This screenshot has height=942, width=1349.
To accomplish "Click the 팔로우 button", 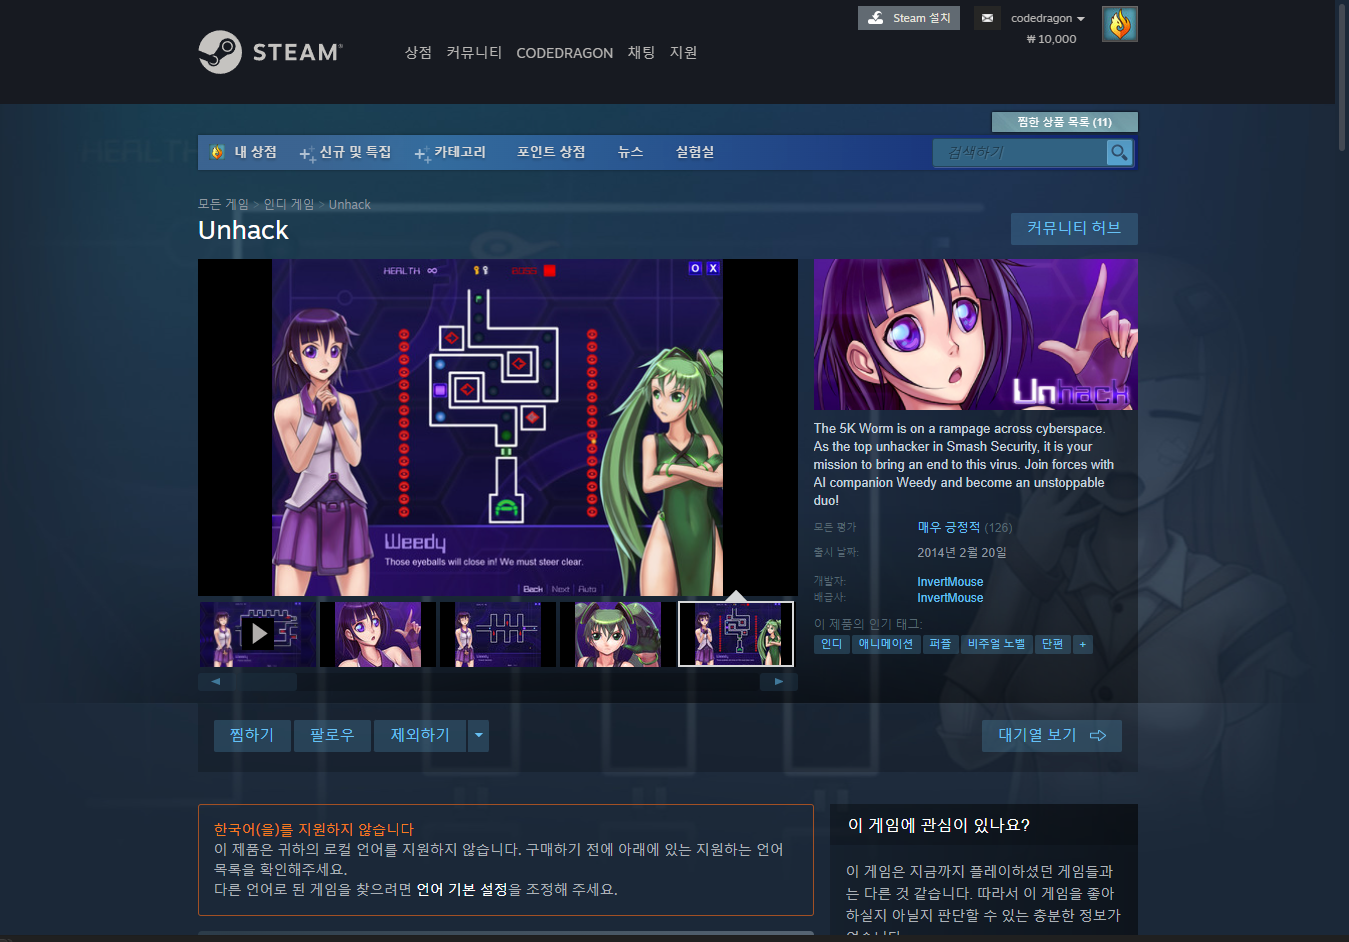I will [332, 735].
